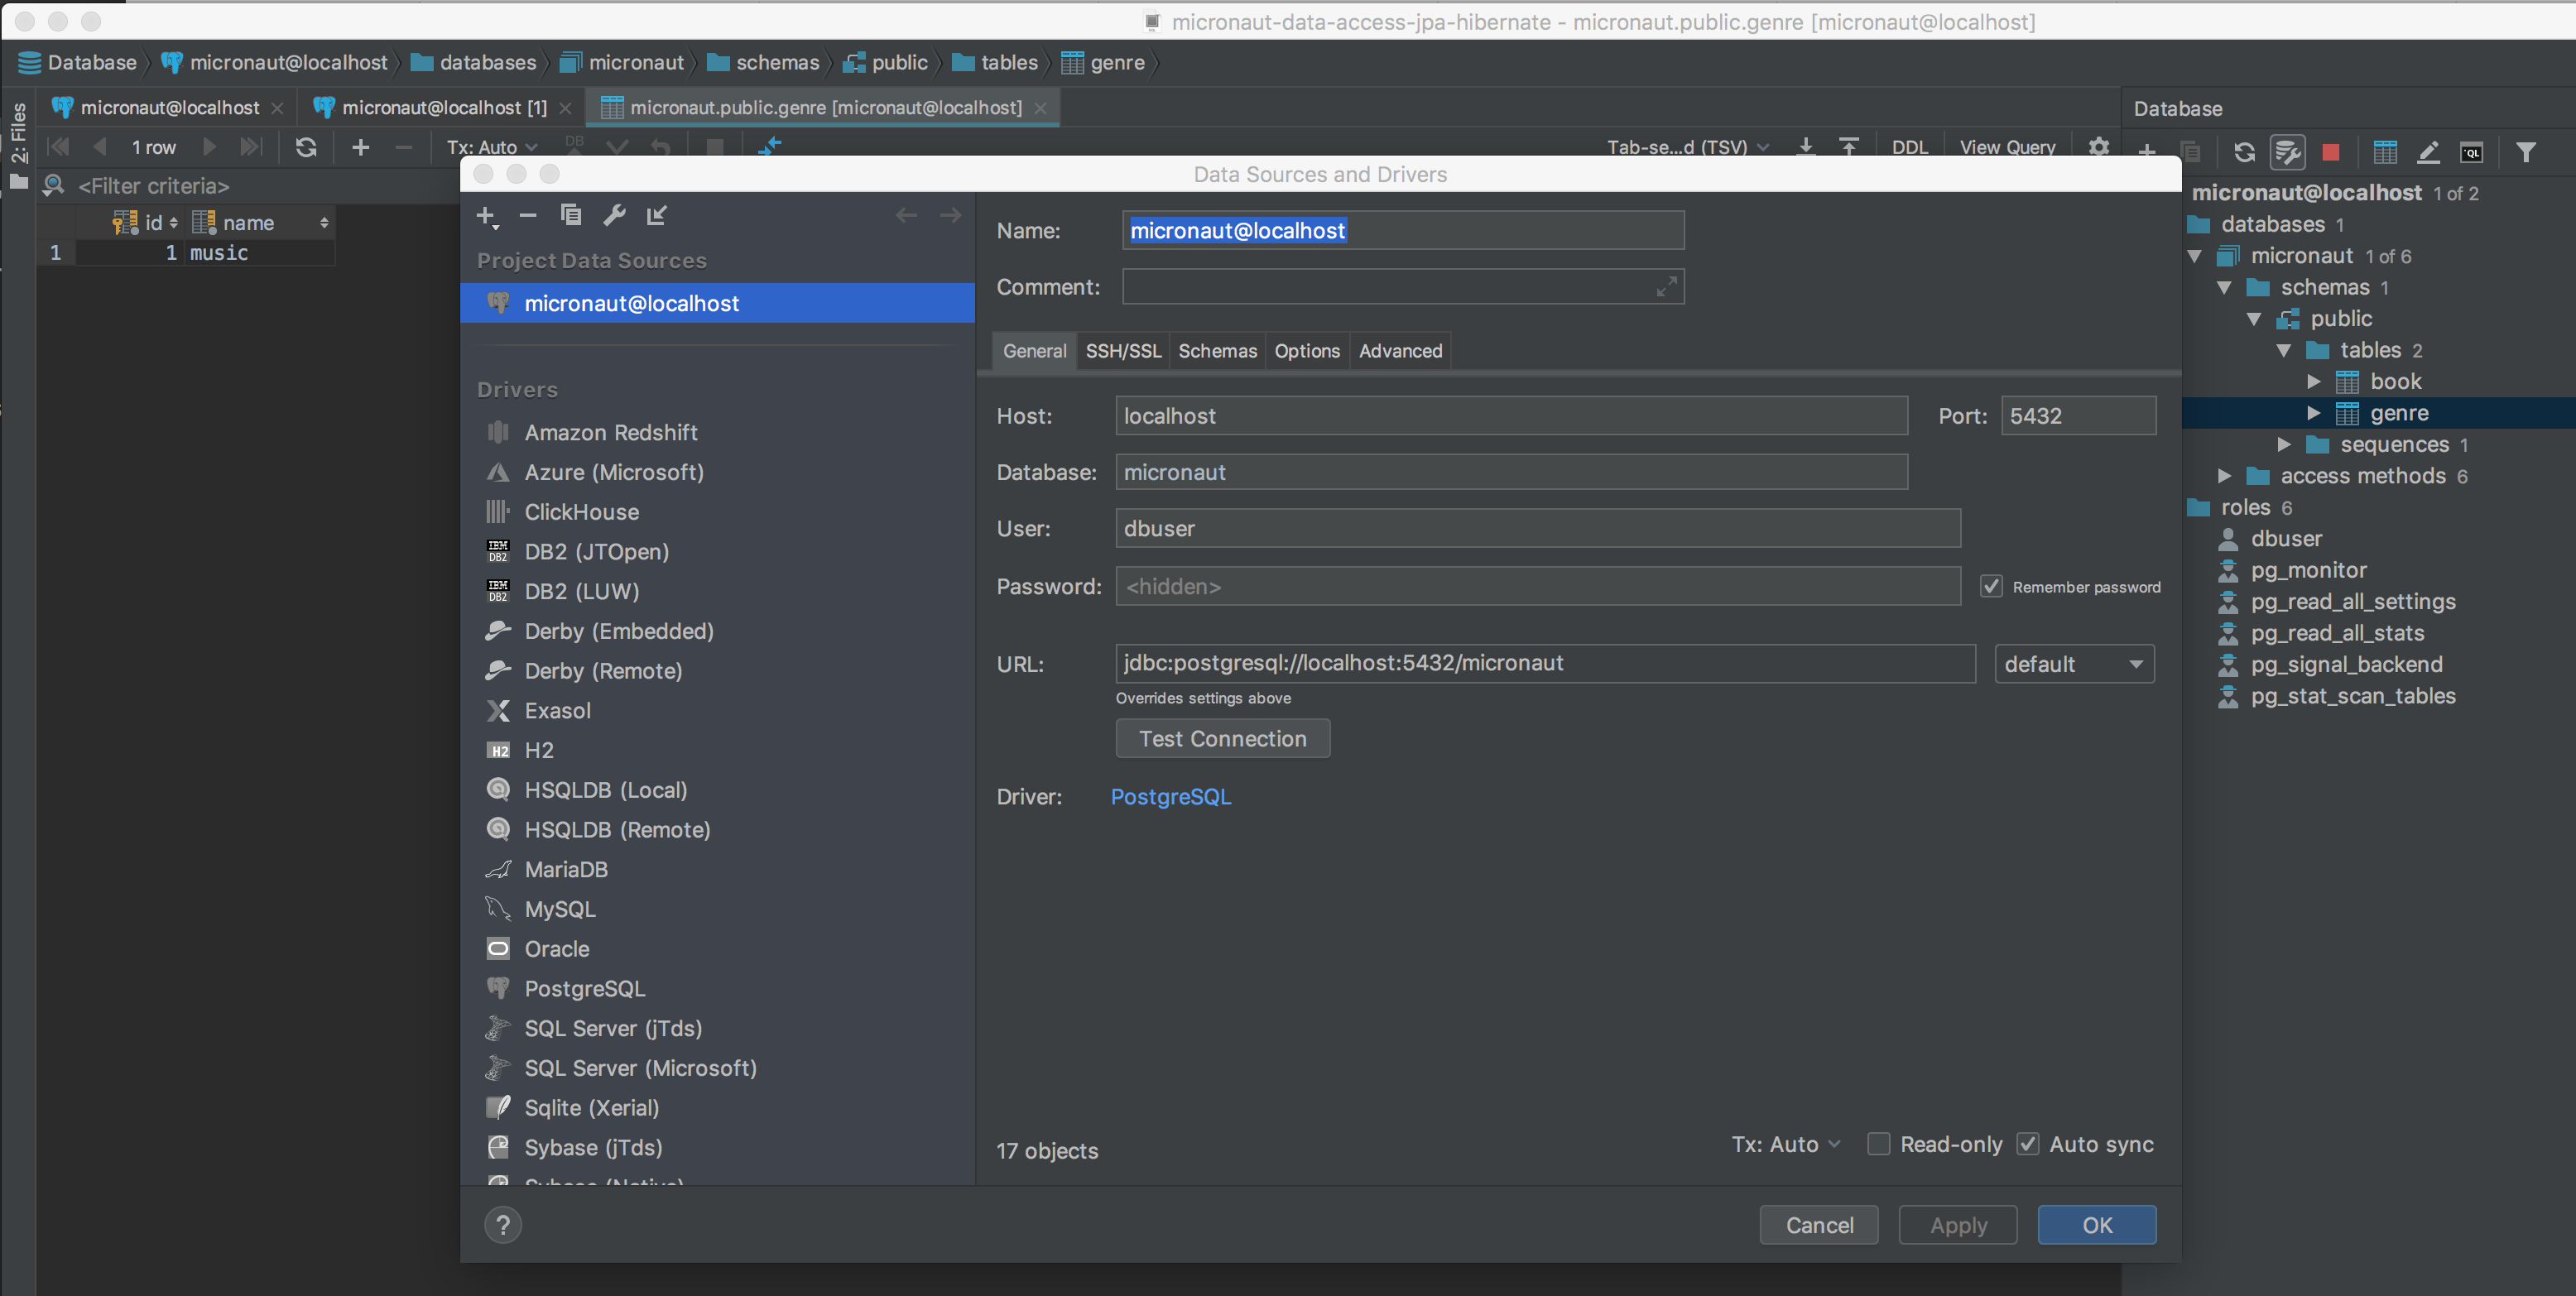Duplicate the selected data source
The image size is (2576, 1296).
click(571, 215)
